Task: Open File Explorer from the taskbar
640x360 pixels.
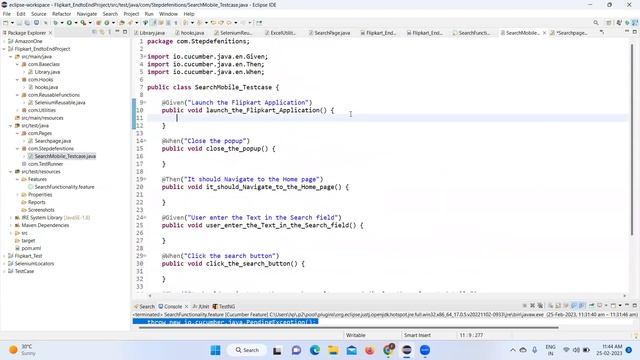Action: click(x=333, y=350)
